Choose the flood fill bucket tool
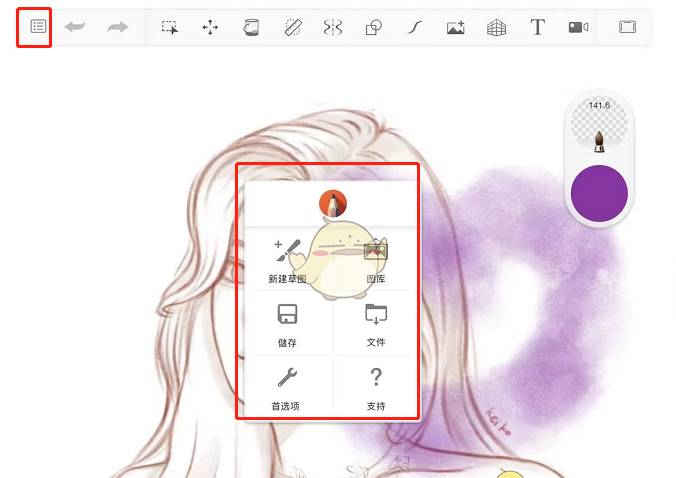Image resolution: width=676 pixels, height=478 pixels. tap(251, 27)
